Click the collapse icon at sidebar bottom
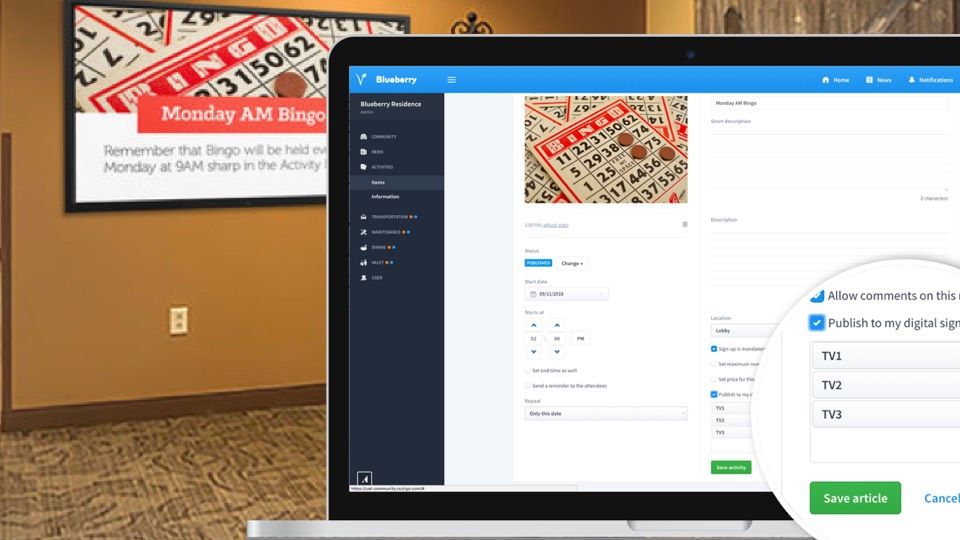960x540 pixels. 364,479
